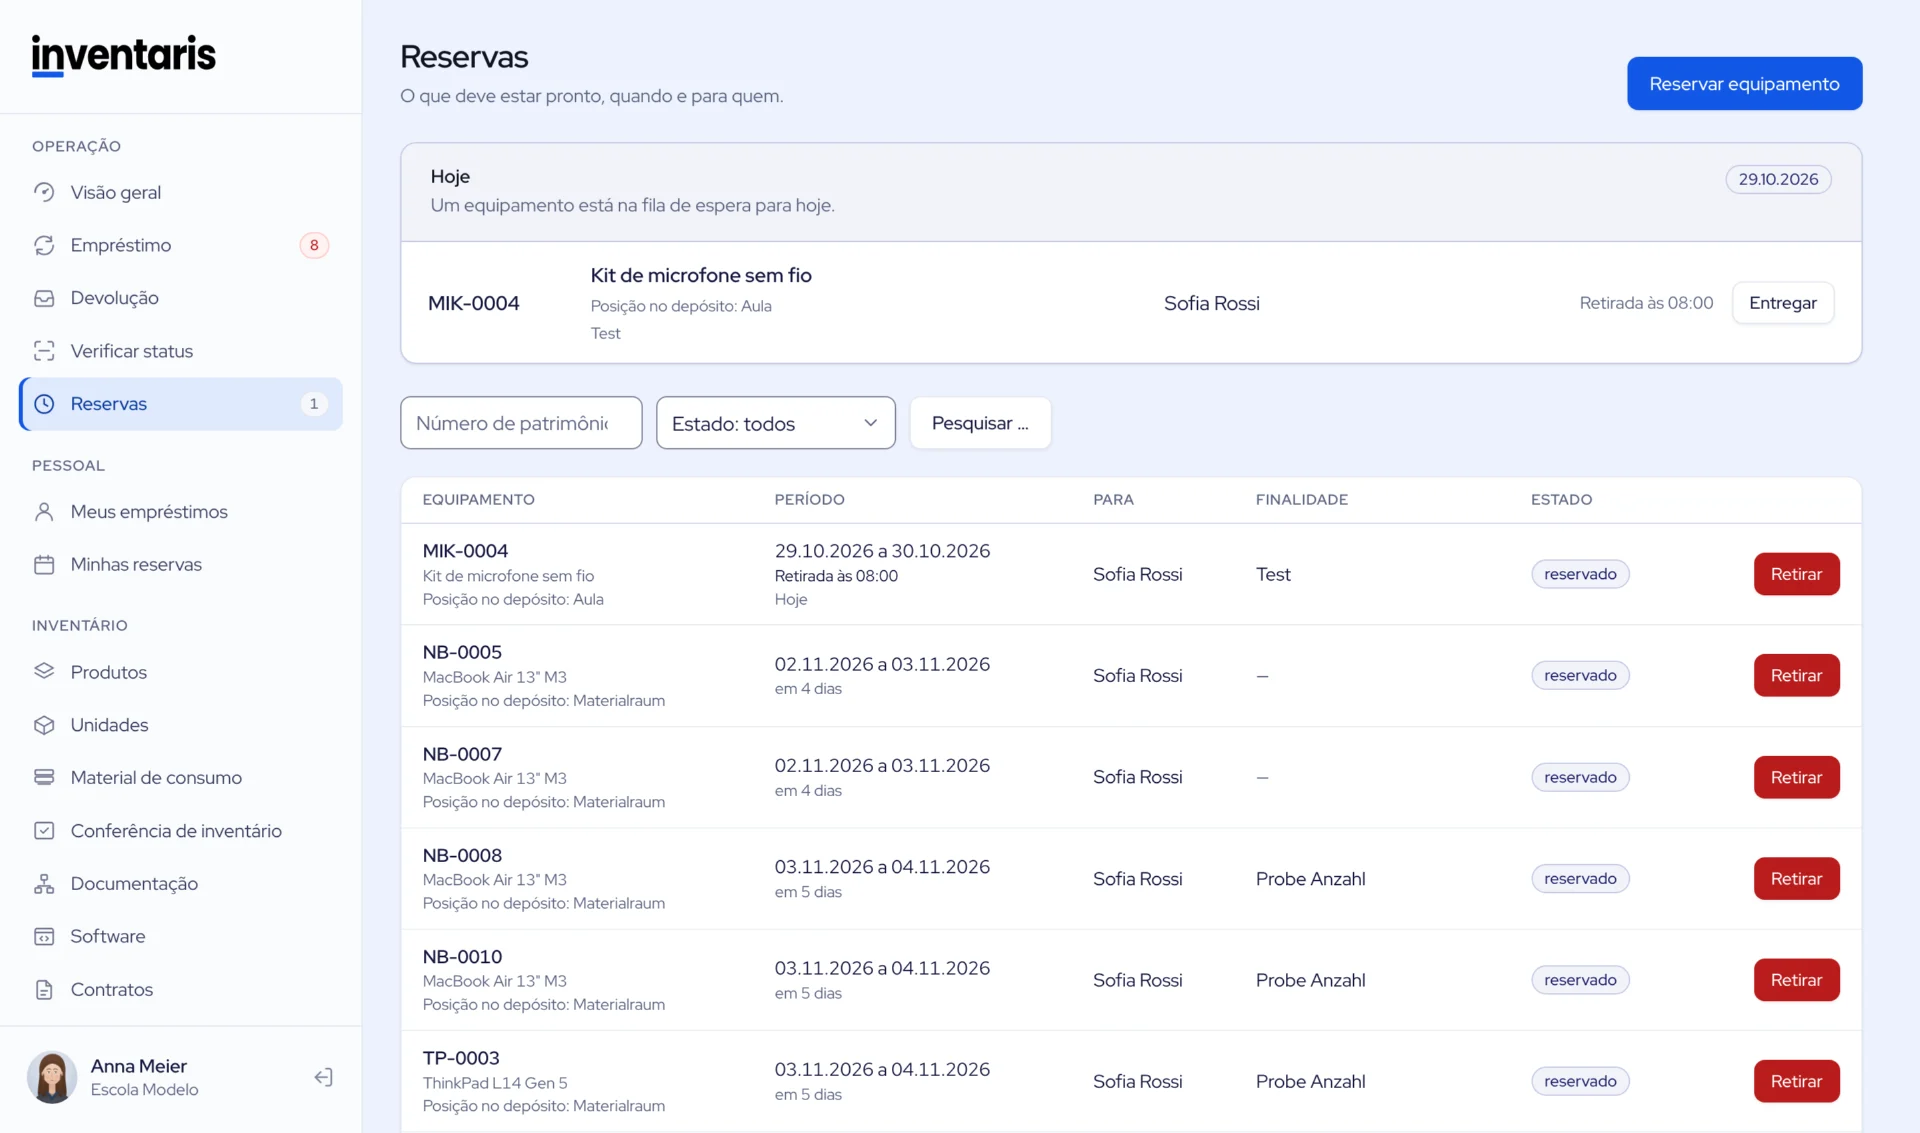Click Anna Meier's profile avatar

pyautogui.click(x=52, y=1077)
